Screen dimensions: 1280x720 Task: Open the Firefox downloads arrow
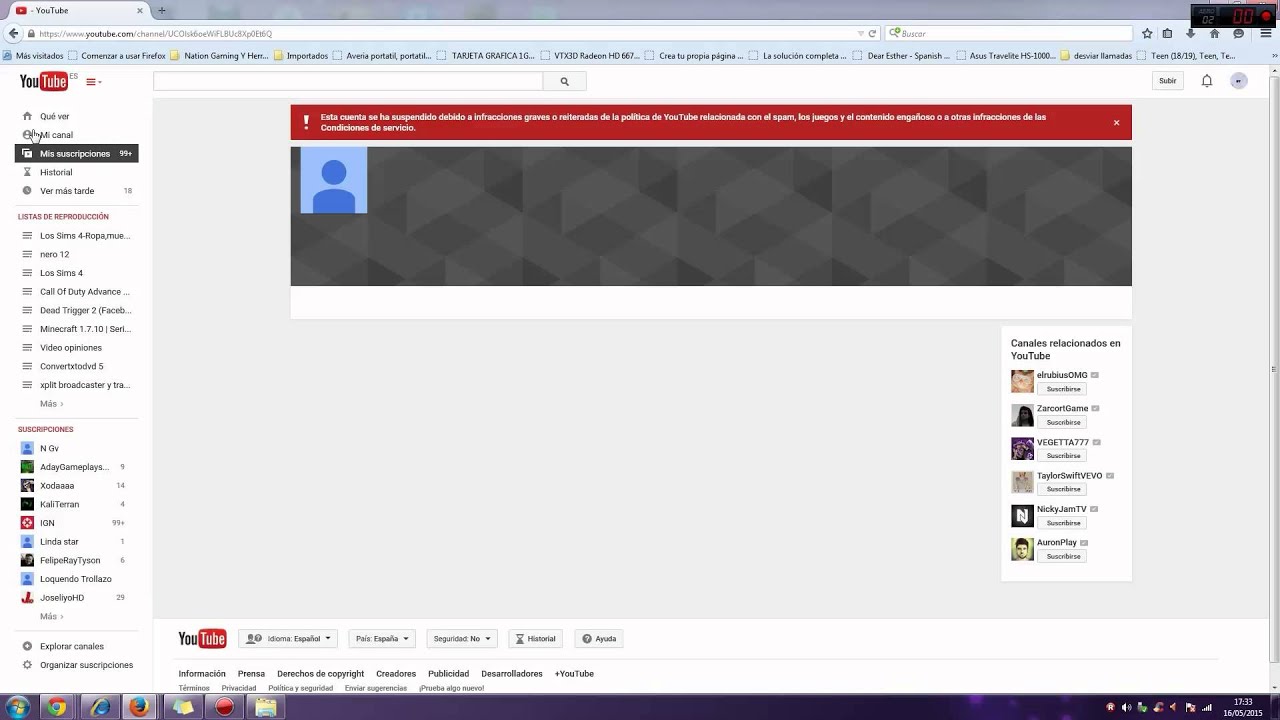1190,33
